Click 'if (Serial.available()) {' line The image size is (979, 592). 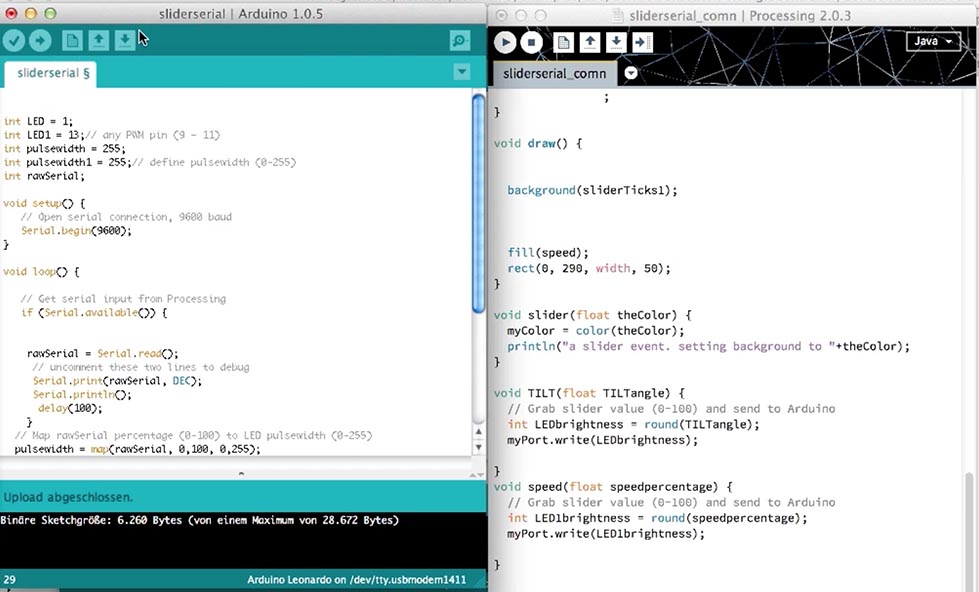pyautogui.click(x=94, y=312)
